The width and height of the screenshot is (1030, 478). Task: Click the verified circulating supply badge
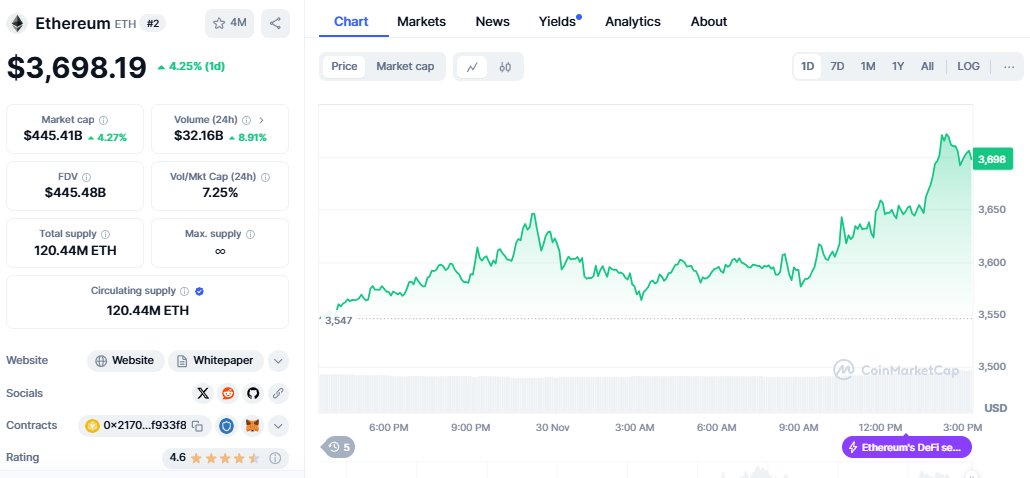[200, 292]
